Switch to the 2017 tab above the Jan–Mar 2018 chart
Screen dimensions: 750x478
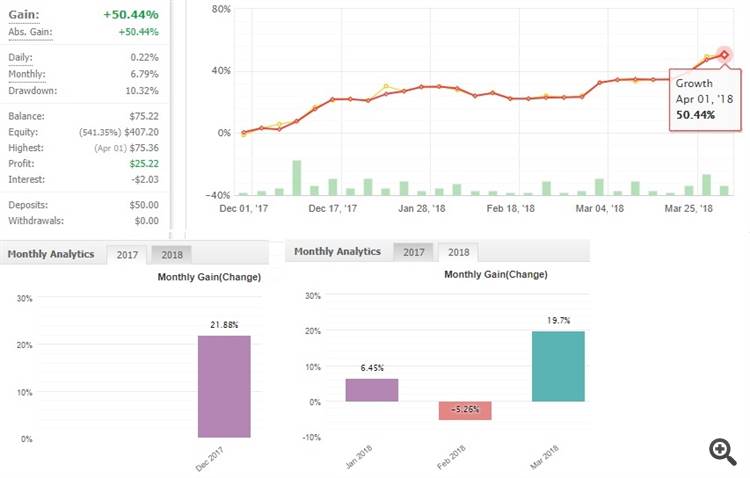pyautogui.click(x=413, y=252)
